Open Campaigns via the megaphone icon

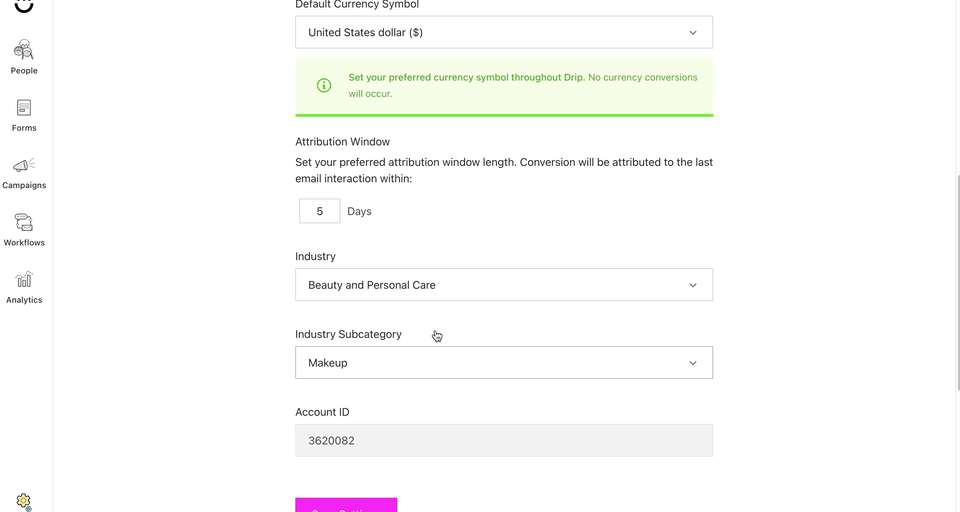[x=24, y=173]
